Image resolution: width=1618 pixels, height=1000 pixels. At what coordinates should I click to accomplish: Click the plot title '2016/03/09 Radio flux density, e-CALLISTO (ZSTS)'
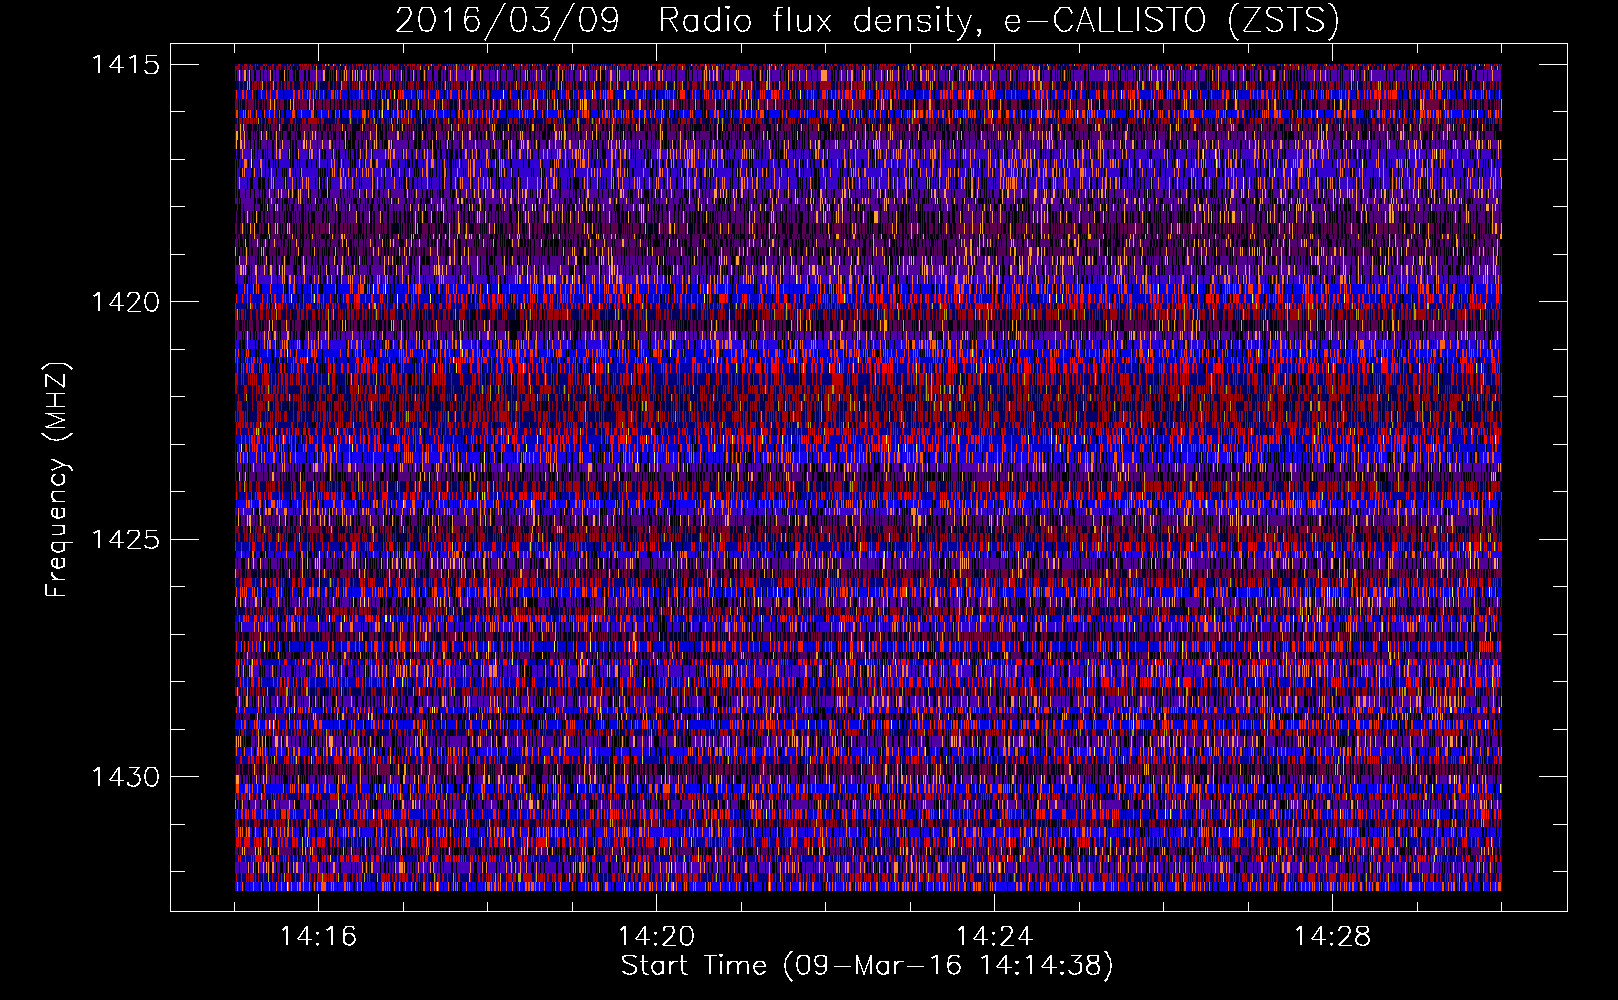[867, 21]
